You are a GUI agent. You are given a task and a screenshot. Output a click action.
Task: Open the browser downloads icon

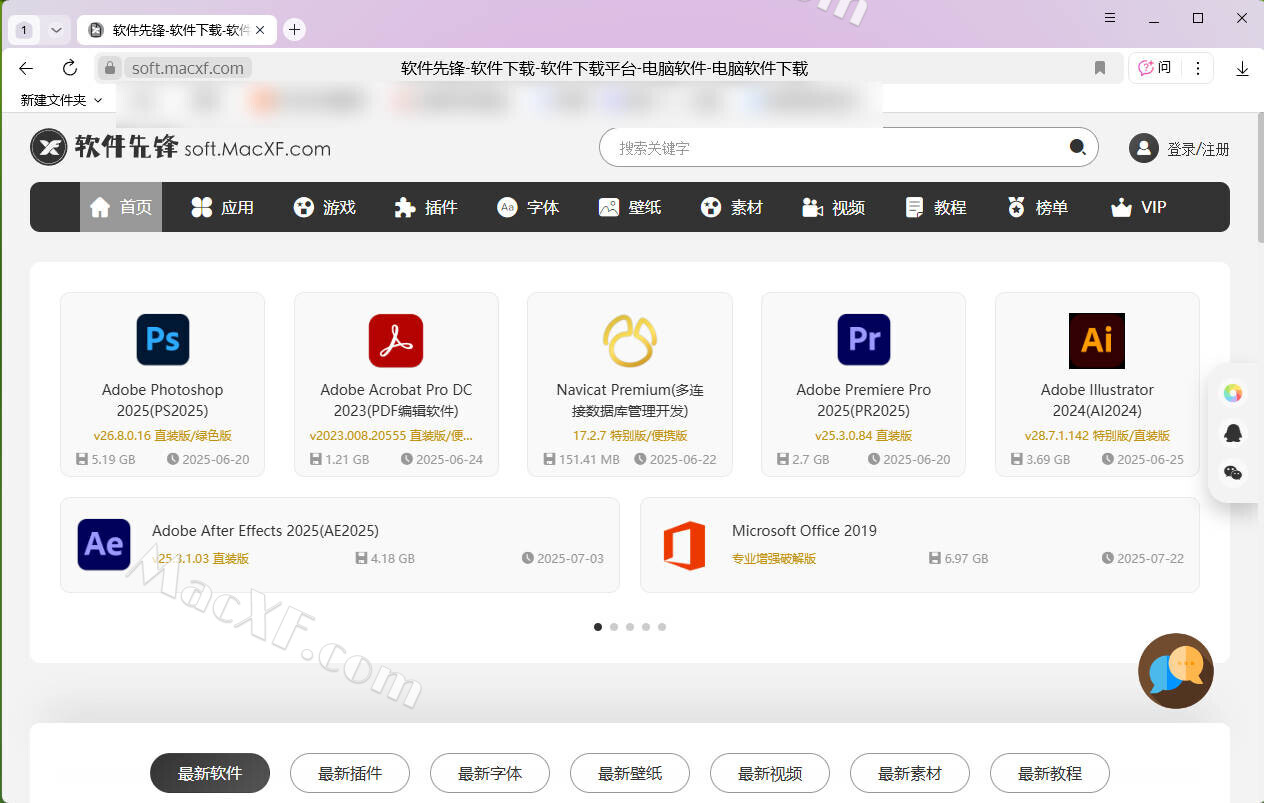[1242, 68]
